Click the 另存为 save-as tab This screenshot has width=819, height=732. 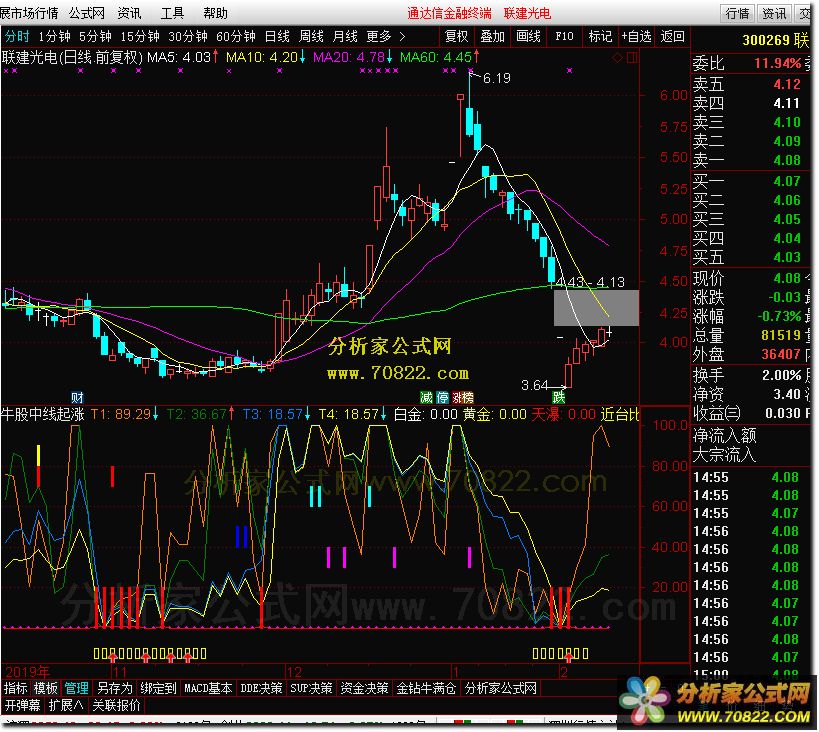tap(115, 689)
